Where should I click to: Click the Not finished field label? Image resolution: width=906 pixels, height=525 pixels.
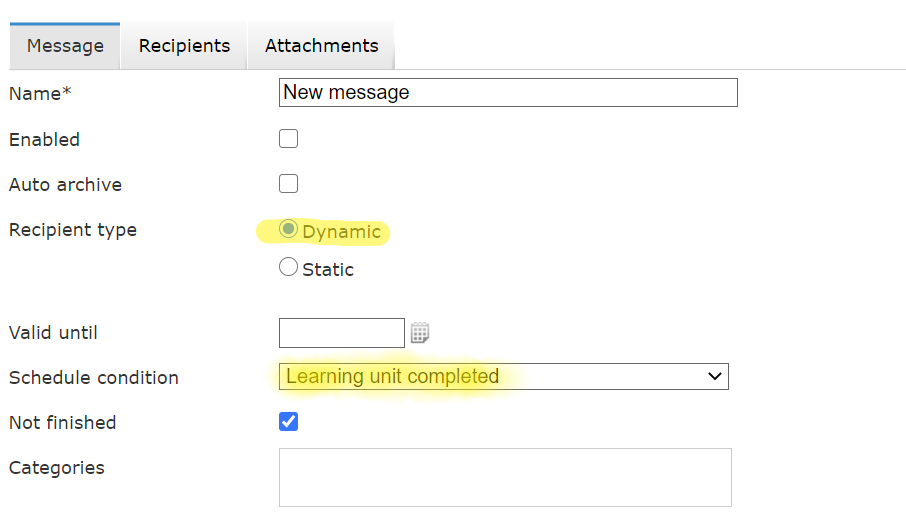[62, 423]
